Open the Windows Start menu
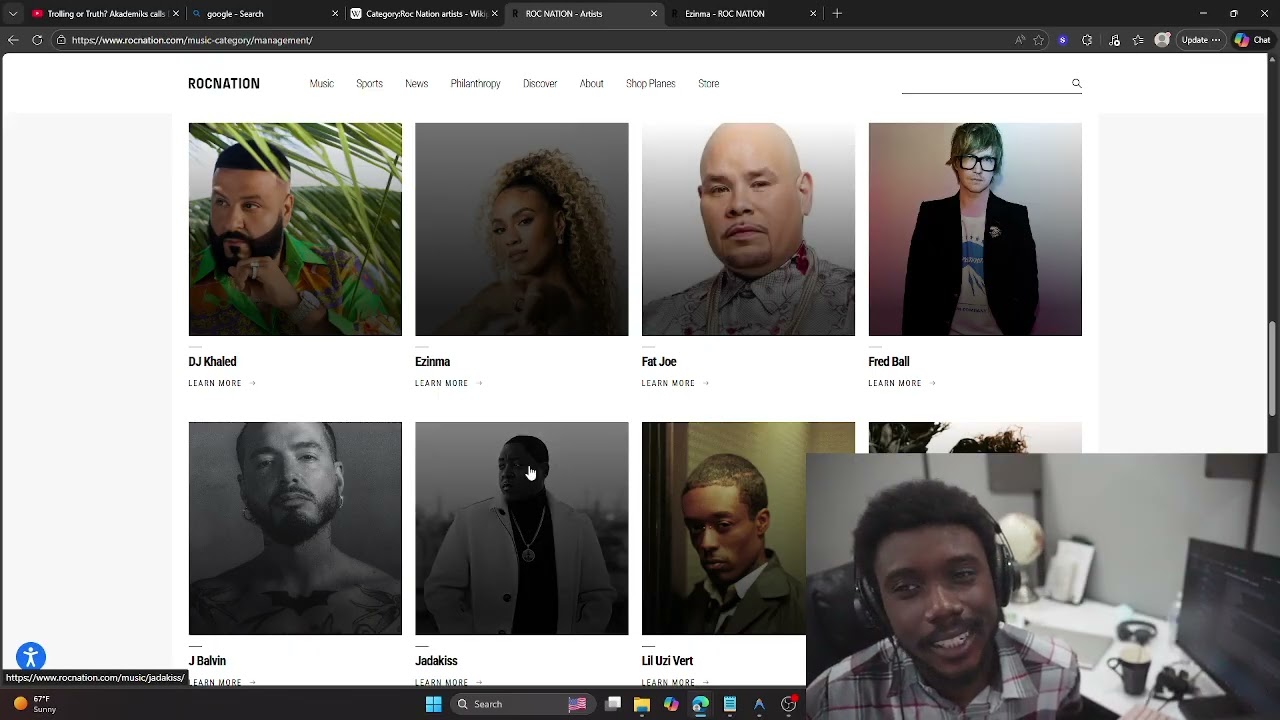The height and width of the screenshot is (720, 1280). tap(434, 704)
